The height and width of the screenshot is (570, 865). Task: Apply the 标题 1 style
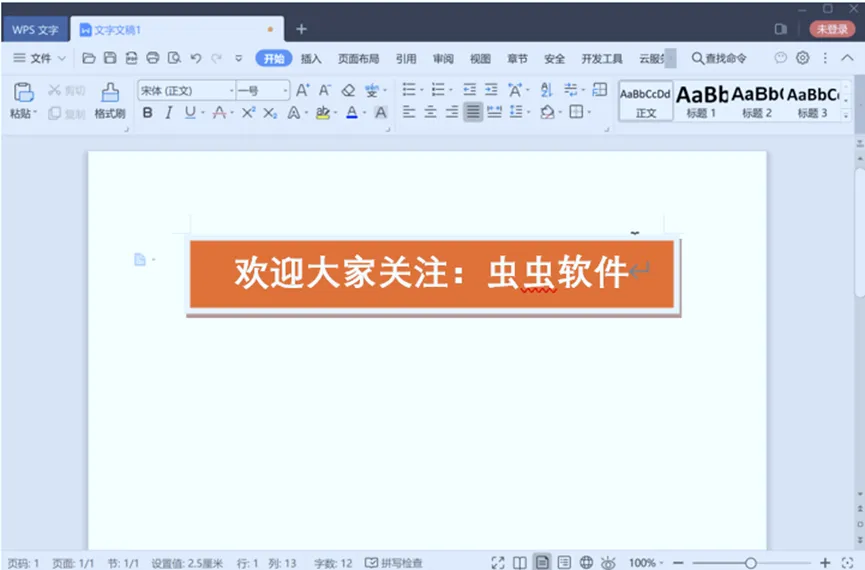pyautogui.click(x=701, y=101)
